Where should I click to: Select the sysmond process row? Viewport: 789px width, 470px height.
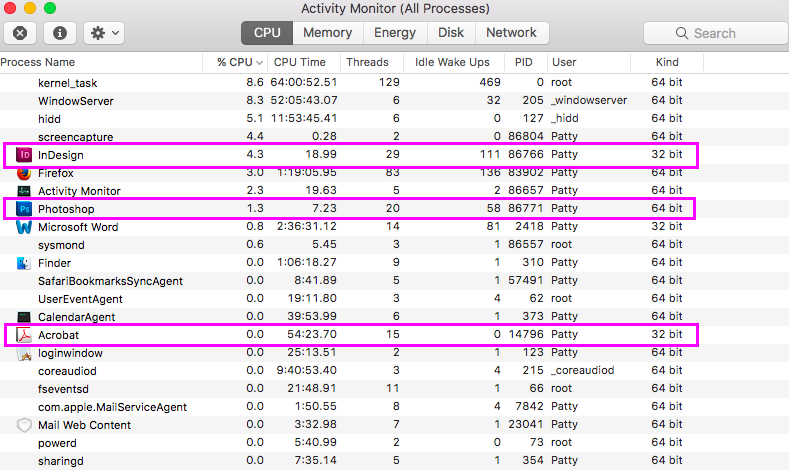(394, 245)
